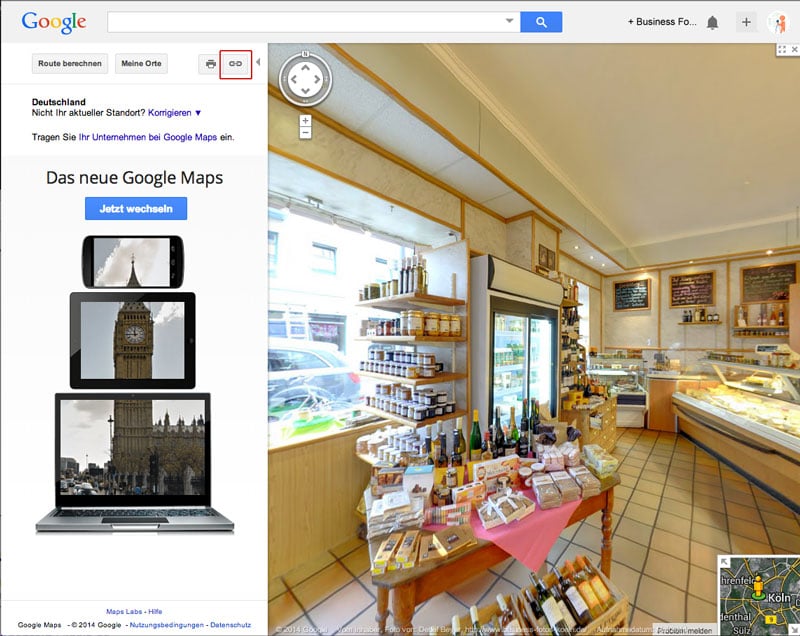
Task: Click the tablet Big Ben image
Action: click(x=133, y=340)
